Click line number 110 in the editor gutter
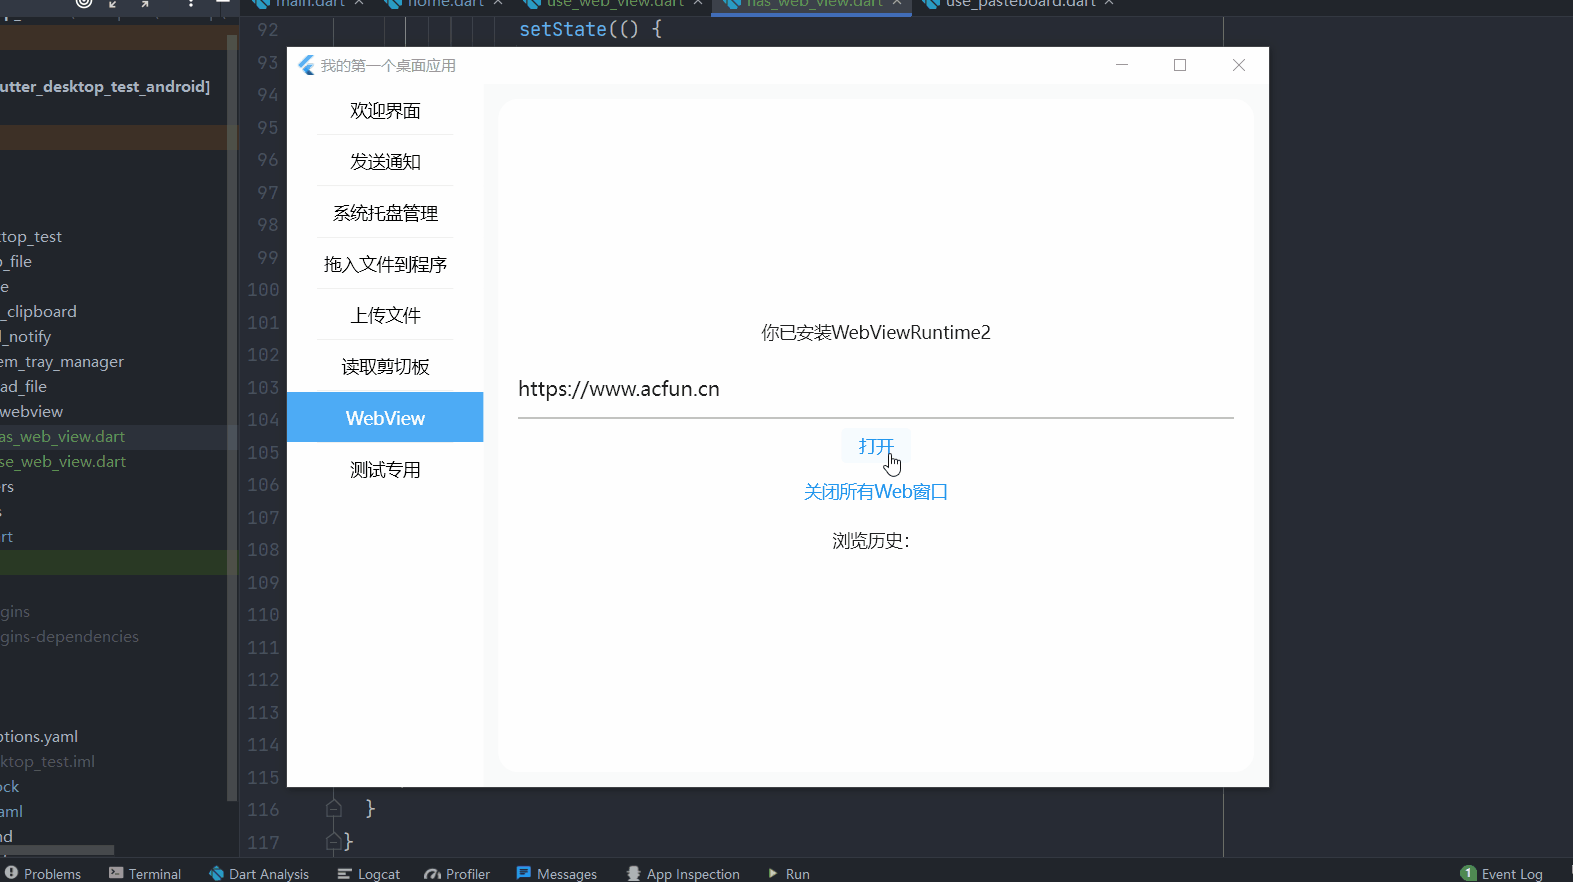The height and width of the screenshot is (882, 1573). point(263,615)
